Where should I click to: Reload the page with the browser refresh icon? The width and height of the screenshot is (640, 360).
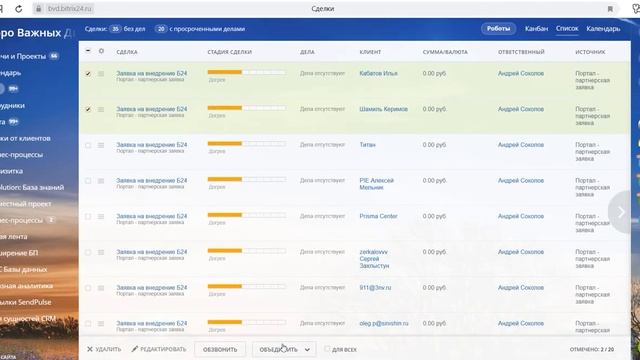click(19, 9)
